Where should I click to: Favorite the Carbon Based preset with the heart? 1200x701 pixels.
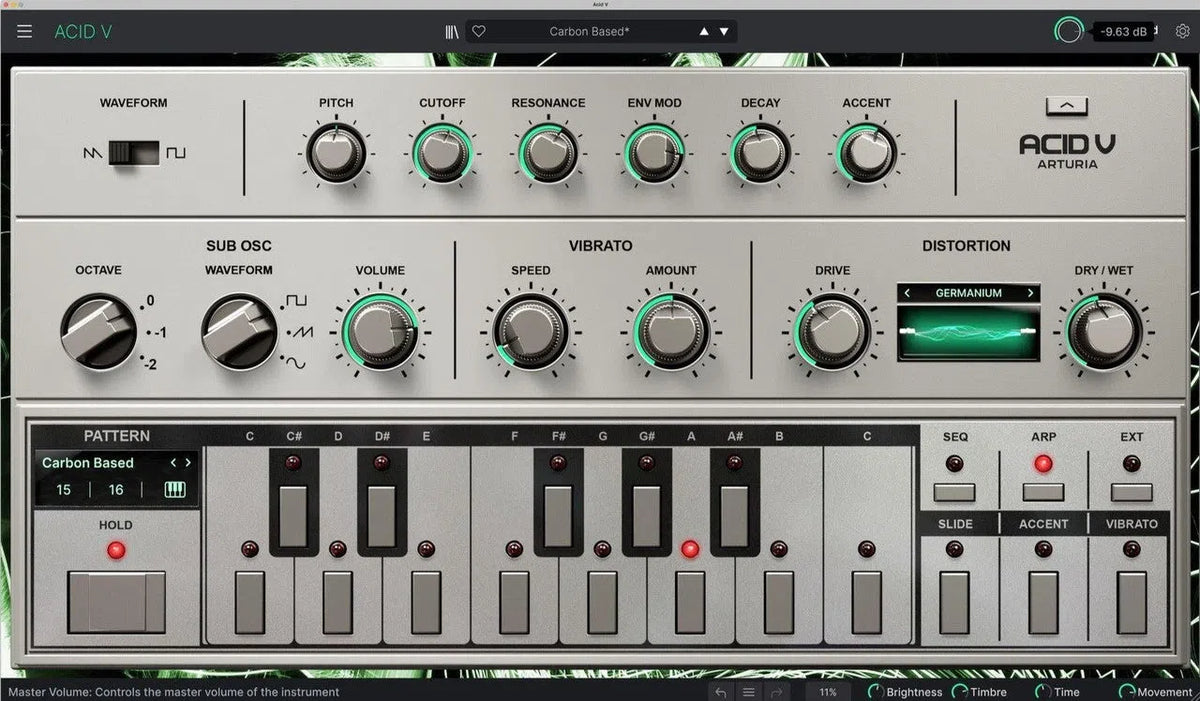pos(477,31)
